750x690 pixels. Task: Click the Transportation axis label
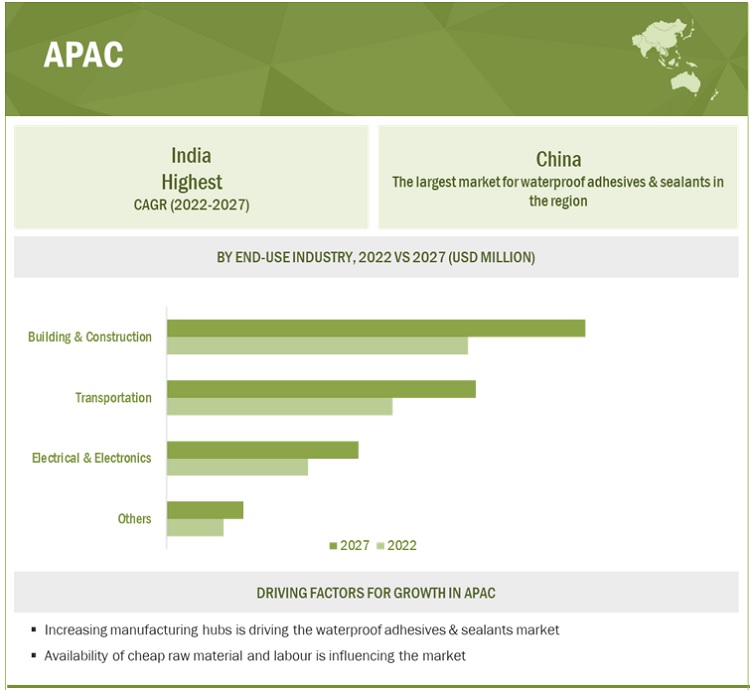coord(113,398)
